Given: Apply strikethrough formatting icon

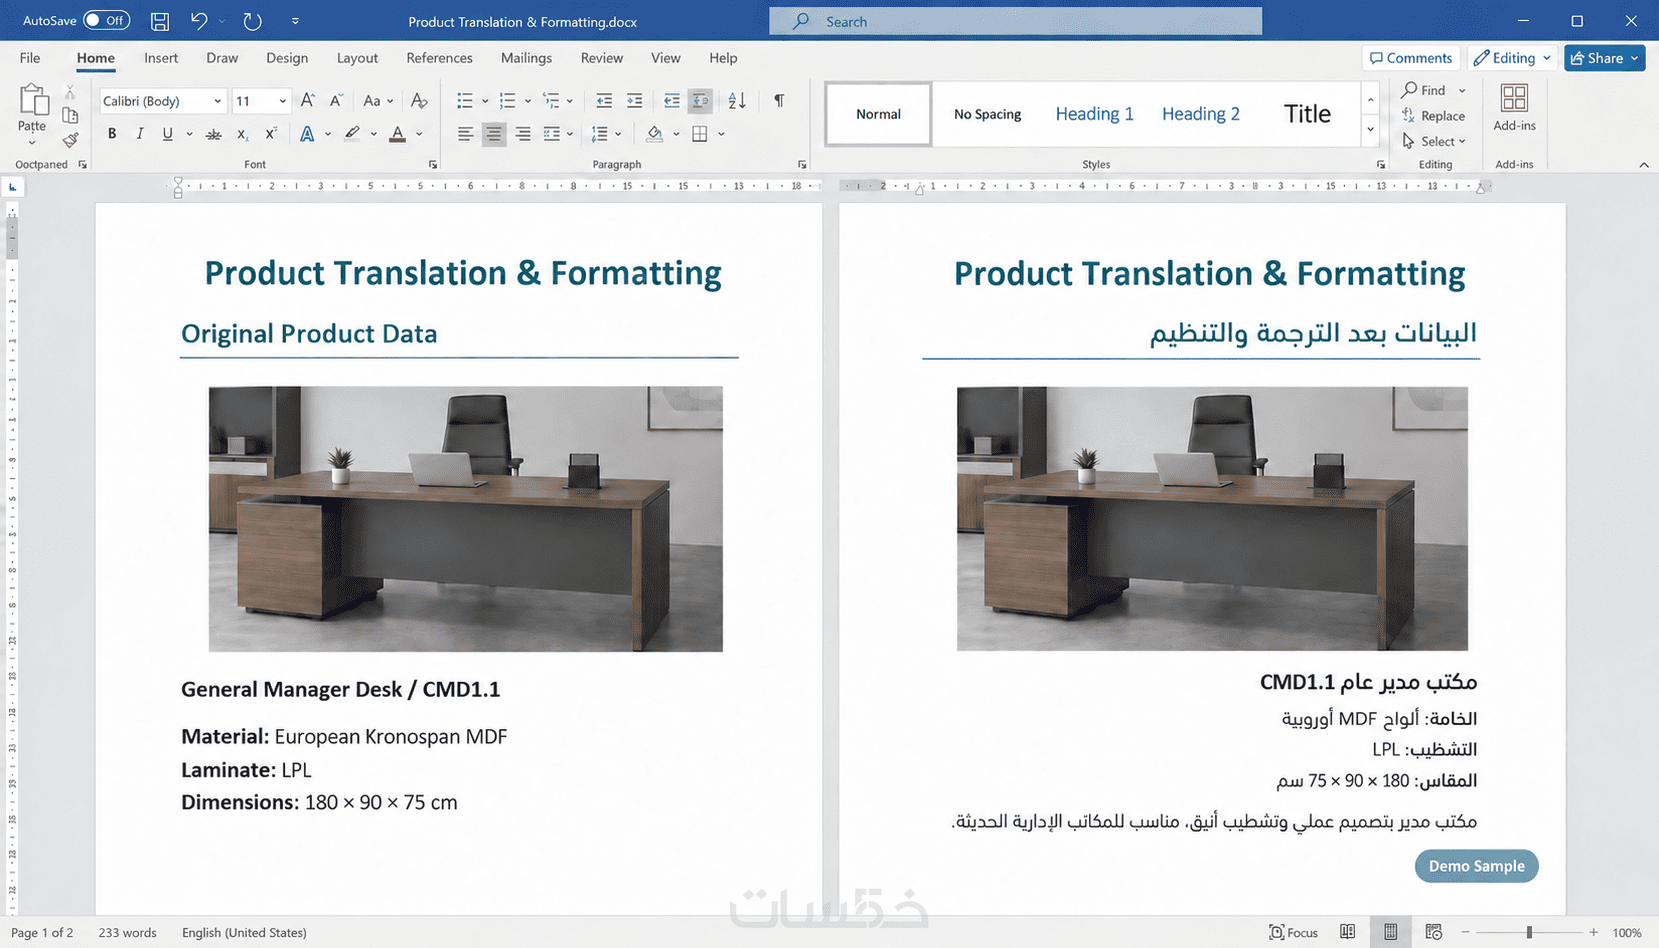Looking at the screenshot, I should [213, 134].
